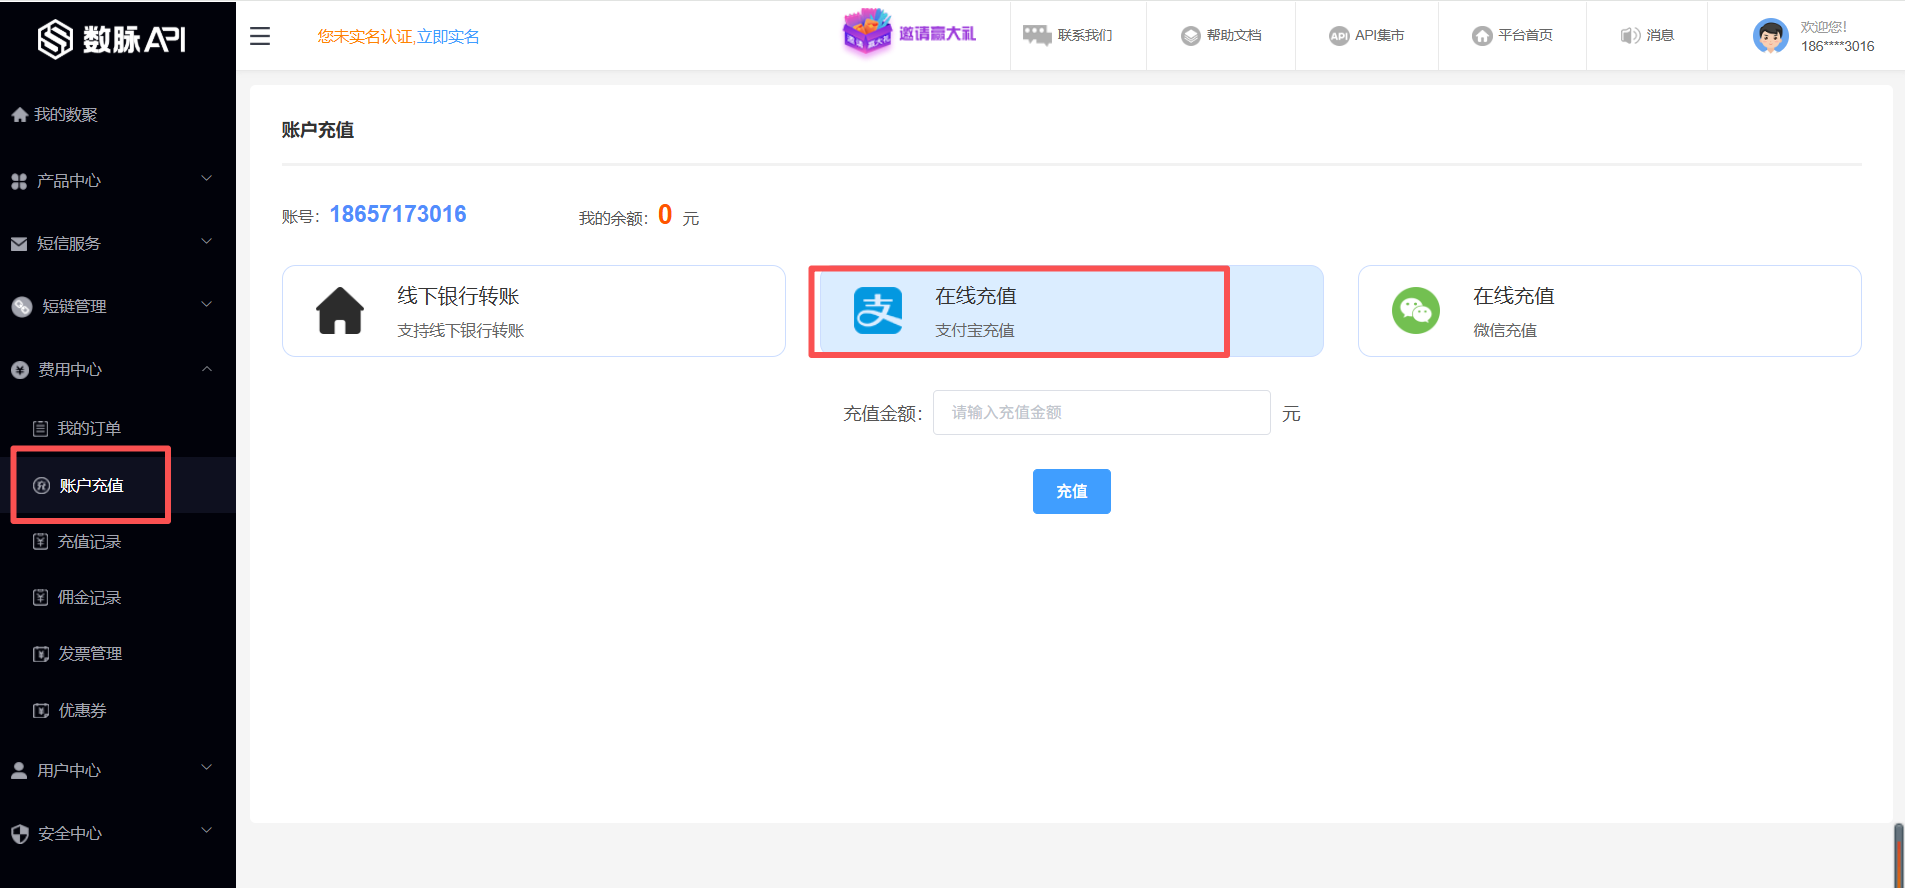
Task: Open the user avatar profile icon
Action: 1770,36
